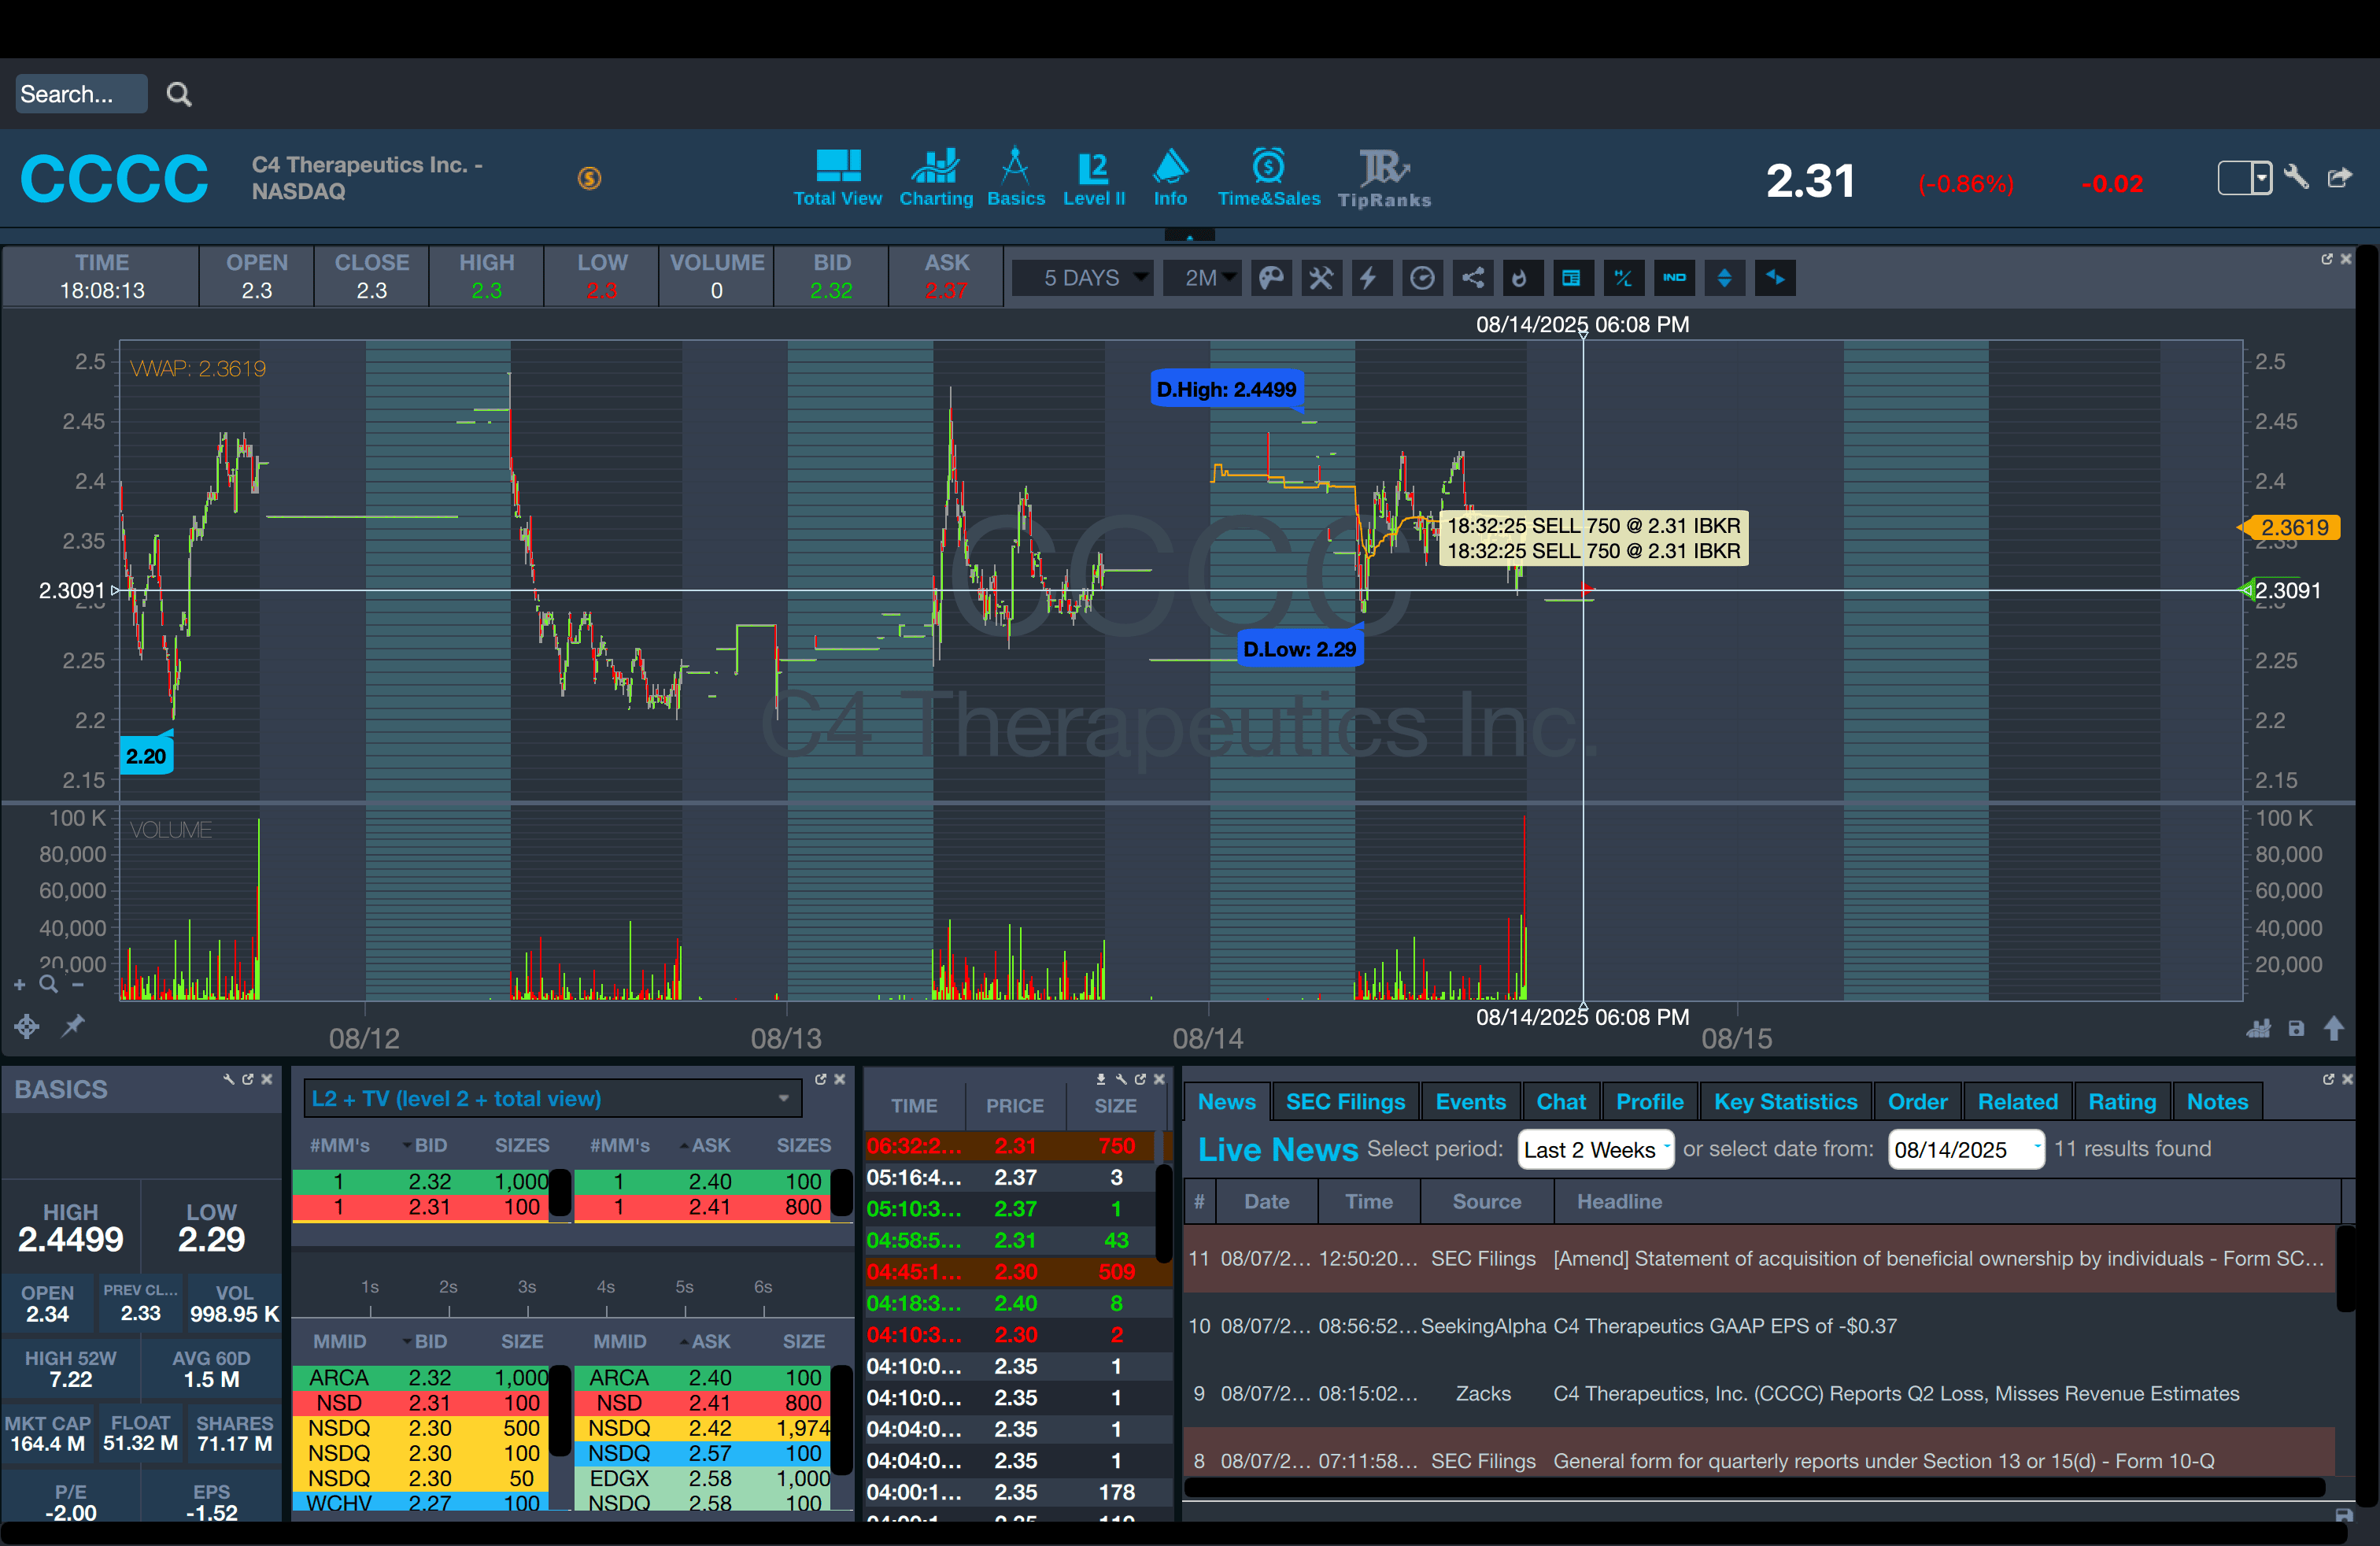The height and width of the screenshot is (1546, 2380).
Task: Open the Last 2 Weeks period dropdown
Action: (x=1594, y=1149)
